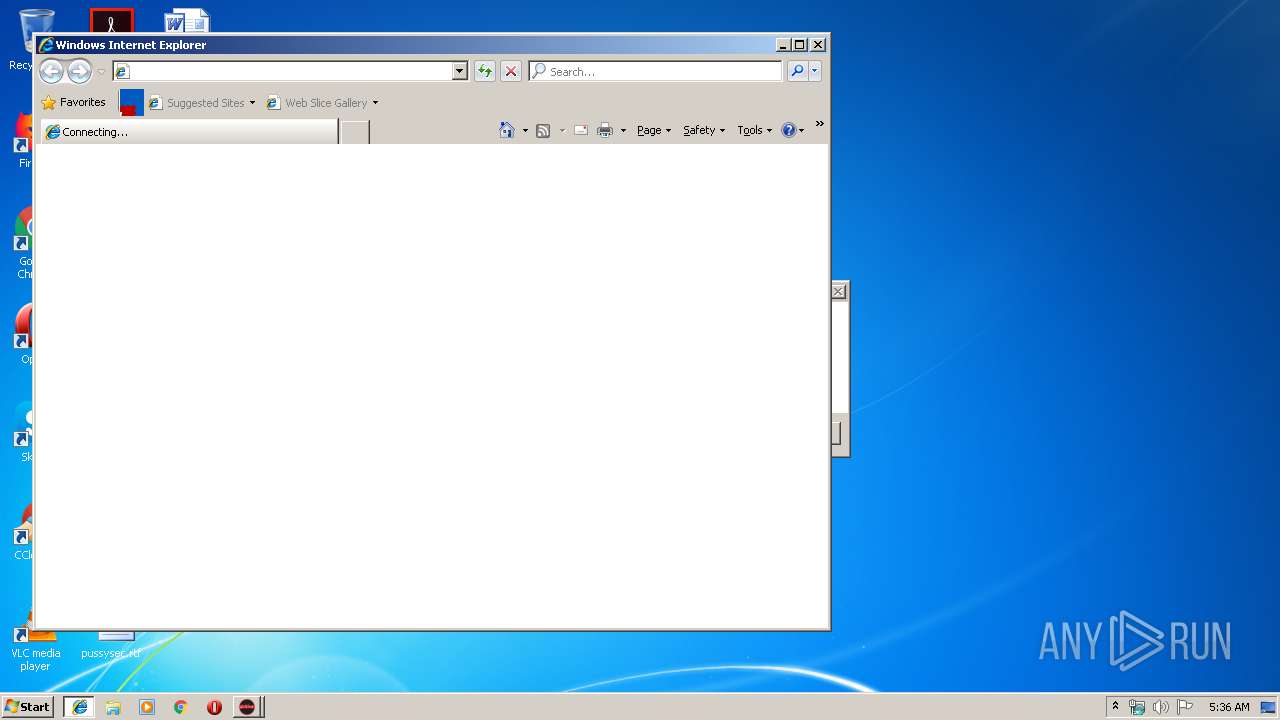Image resolution: width=1280 pixels, height=720 pixels.
Task: Open Windows Explorer folder icon on taskbar
Action: pyautogui.click(x=113, y=707)
